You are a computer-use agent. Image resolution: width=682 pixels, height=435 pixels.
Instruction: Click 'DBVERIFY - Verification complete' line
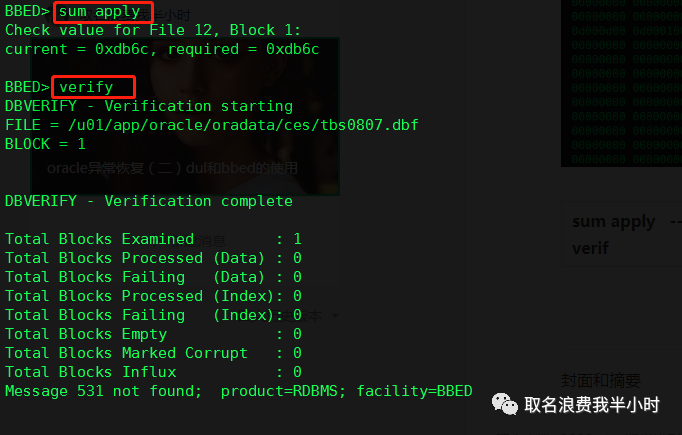tap(149, 201)
